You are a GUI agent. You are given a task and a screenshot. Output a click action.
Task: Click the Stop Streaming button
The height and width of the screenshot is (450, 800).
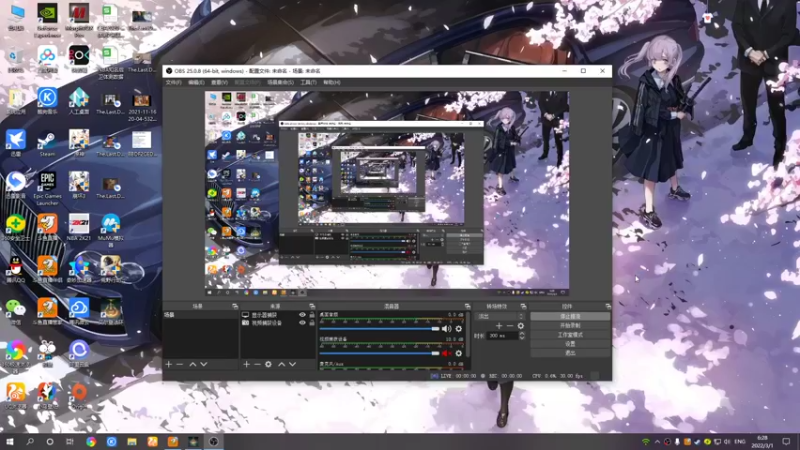[570, 316]
